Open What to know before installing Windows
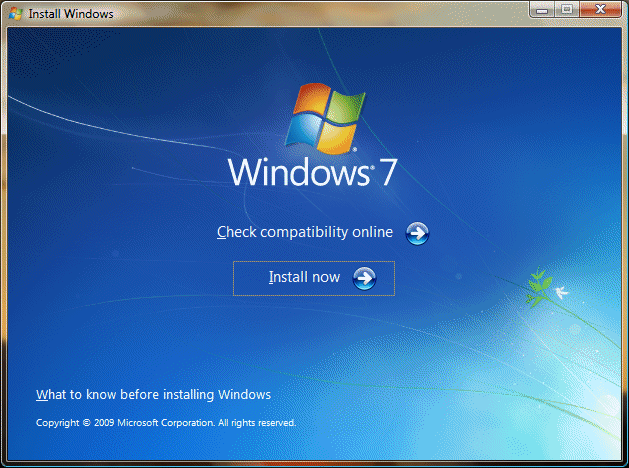Viewport: 629px width, 468px height. pos(153,395)
